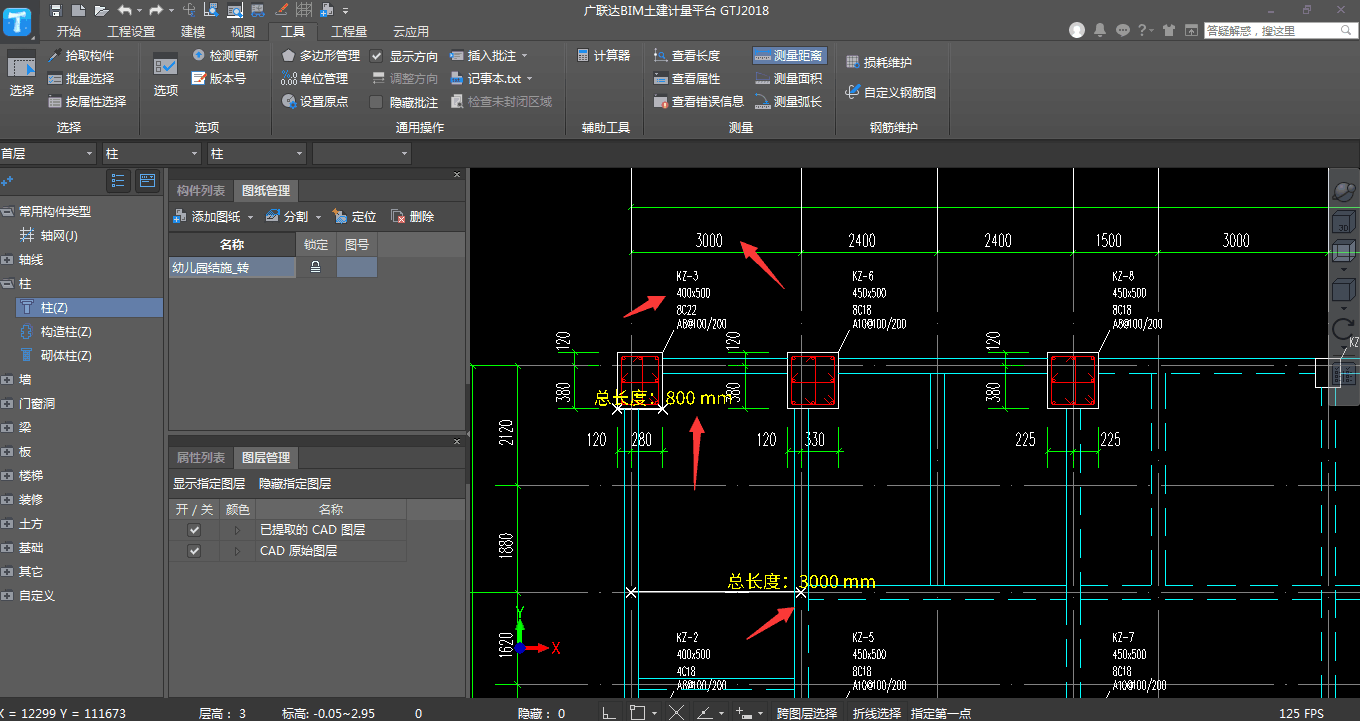Expand the 梁 tree node
The image size is (1360, 721).
(x=7, y=428)
